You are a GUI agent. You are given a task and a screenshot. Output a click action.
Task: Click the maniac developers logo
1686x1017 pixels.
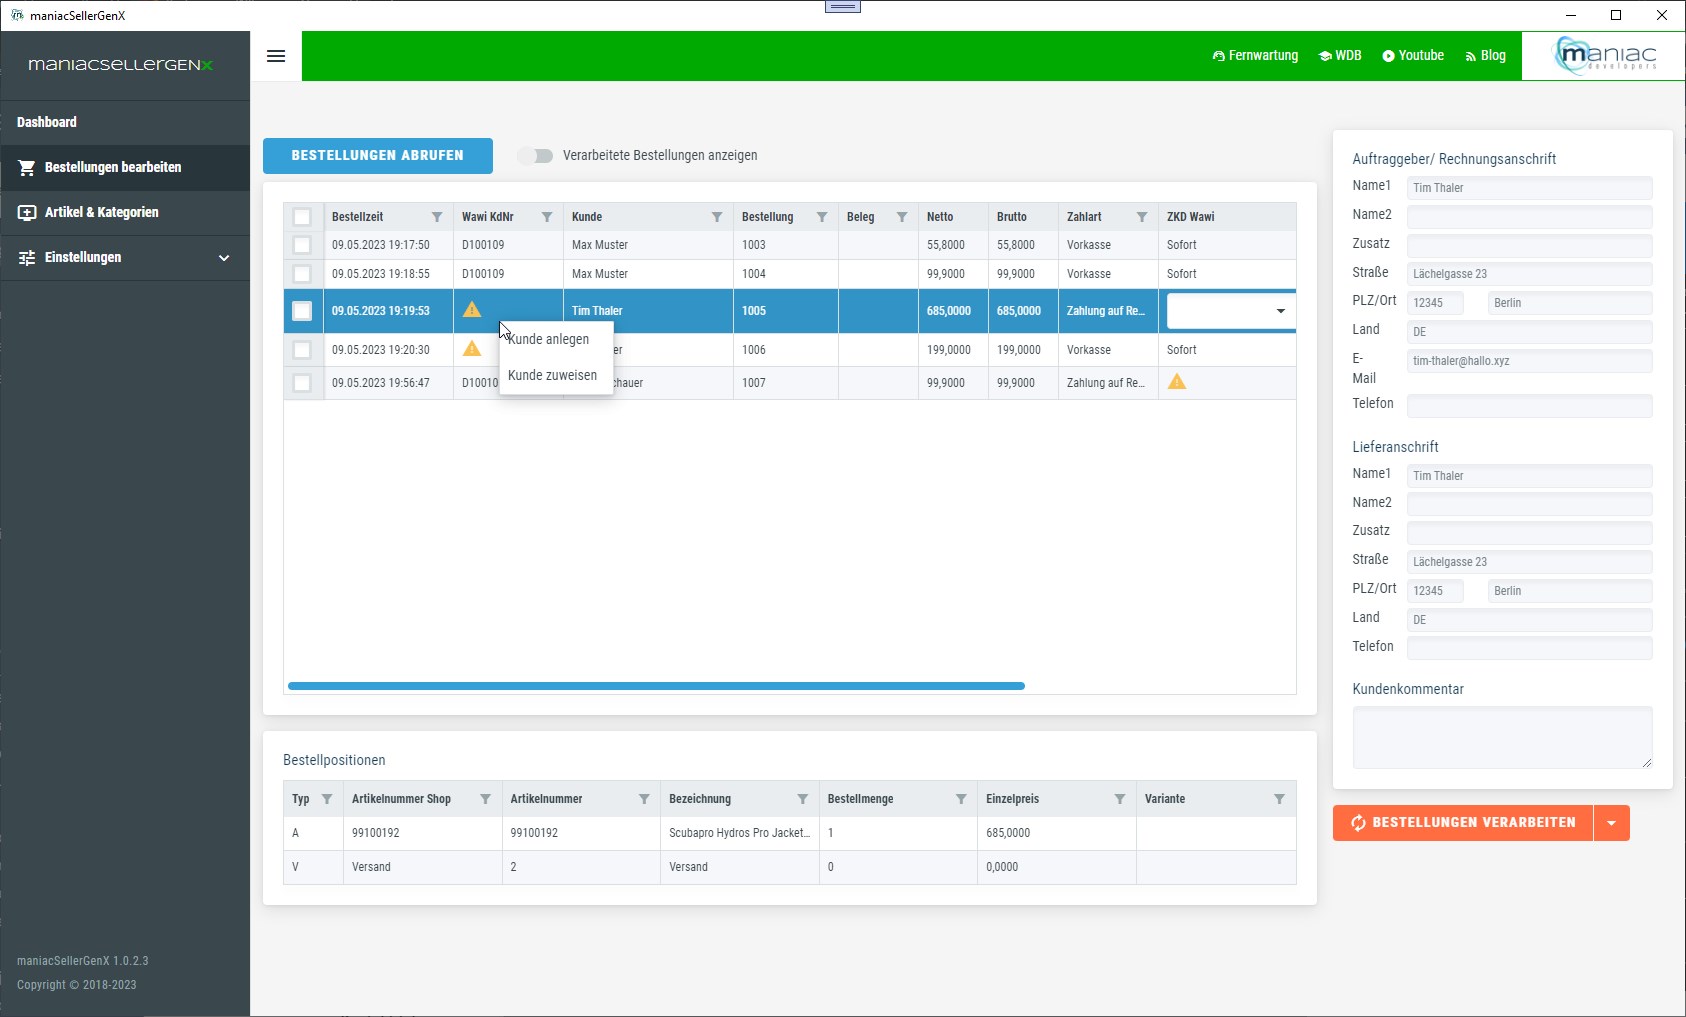[x=1604, y=55]
